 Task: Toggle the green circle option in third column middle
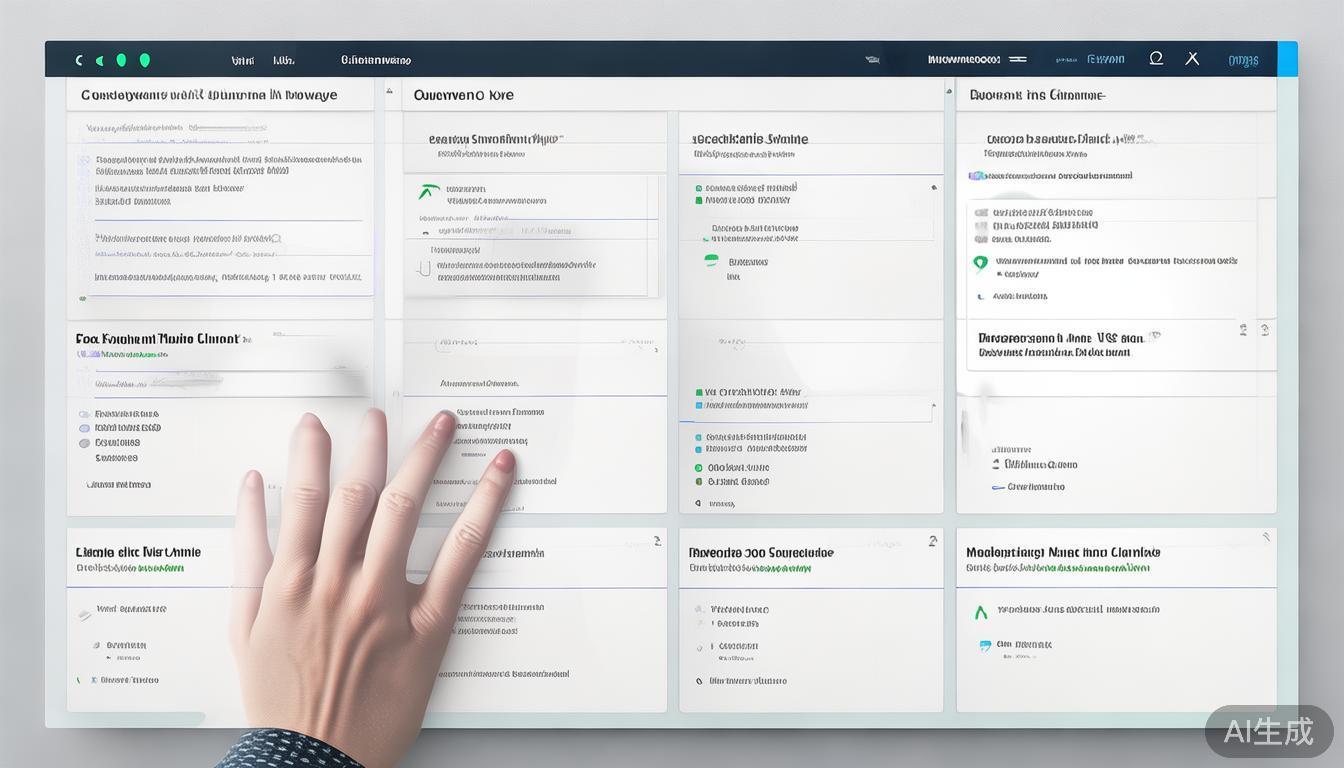tap(698, 467)
